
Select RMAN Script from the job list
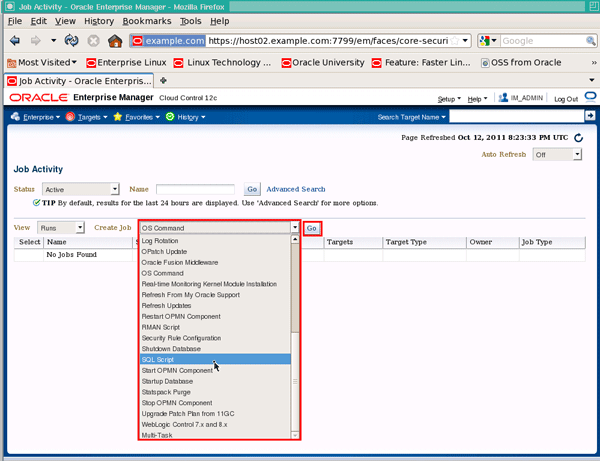[215, 327]
